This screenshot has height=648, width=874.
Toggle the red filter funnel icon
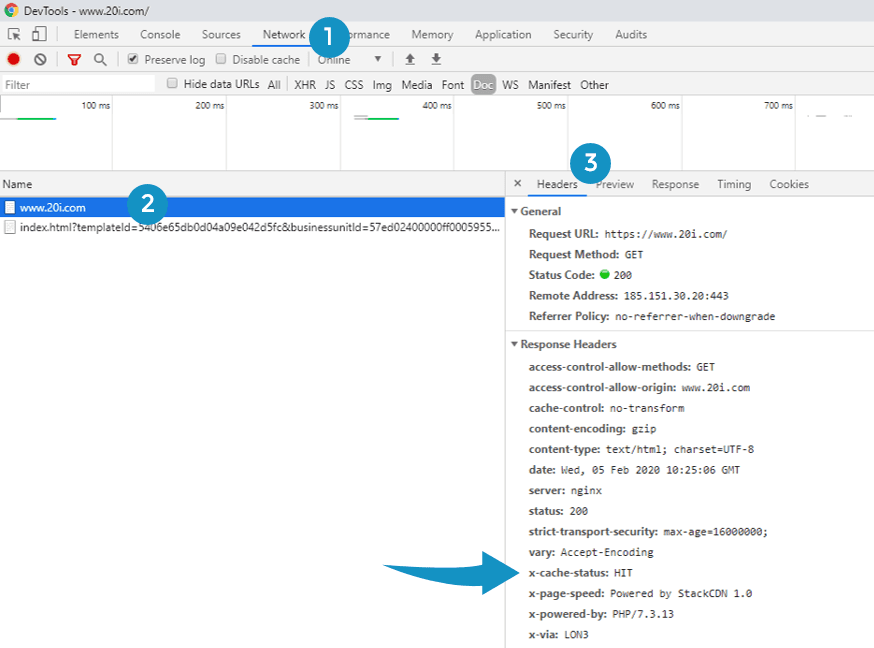pos(74,59)
